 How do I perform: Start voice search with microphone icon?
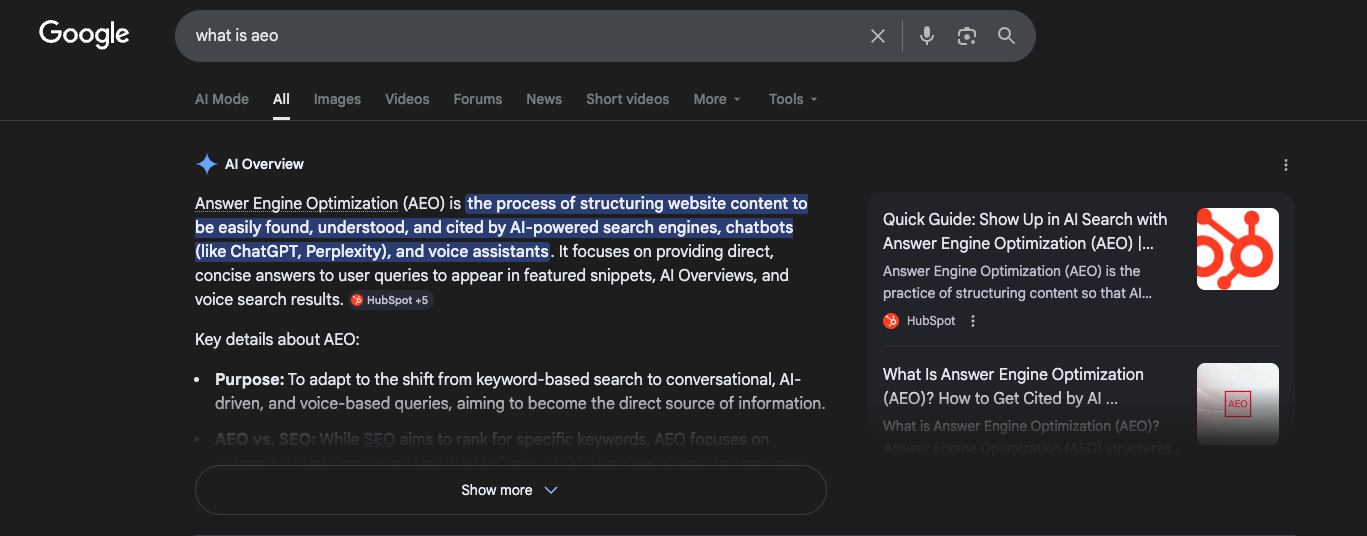pyautogui.click(x=927, y=36)
